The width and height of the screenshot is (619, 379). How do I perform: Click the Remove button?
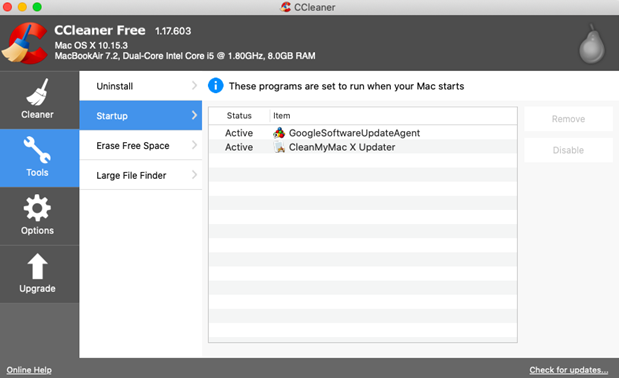pos(568,119)
